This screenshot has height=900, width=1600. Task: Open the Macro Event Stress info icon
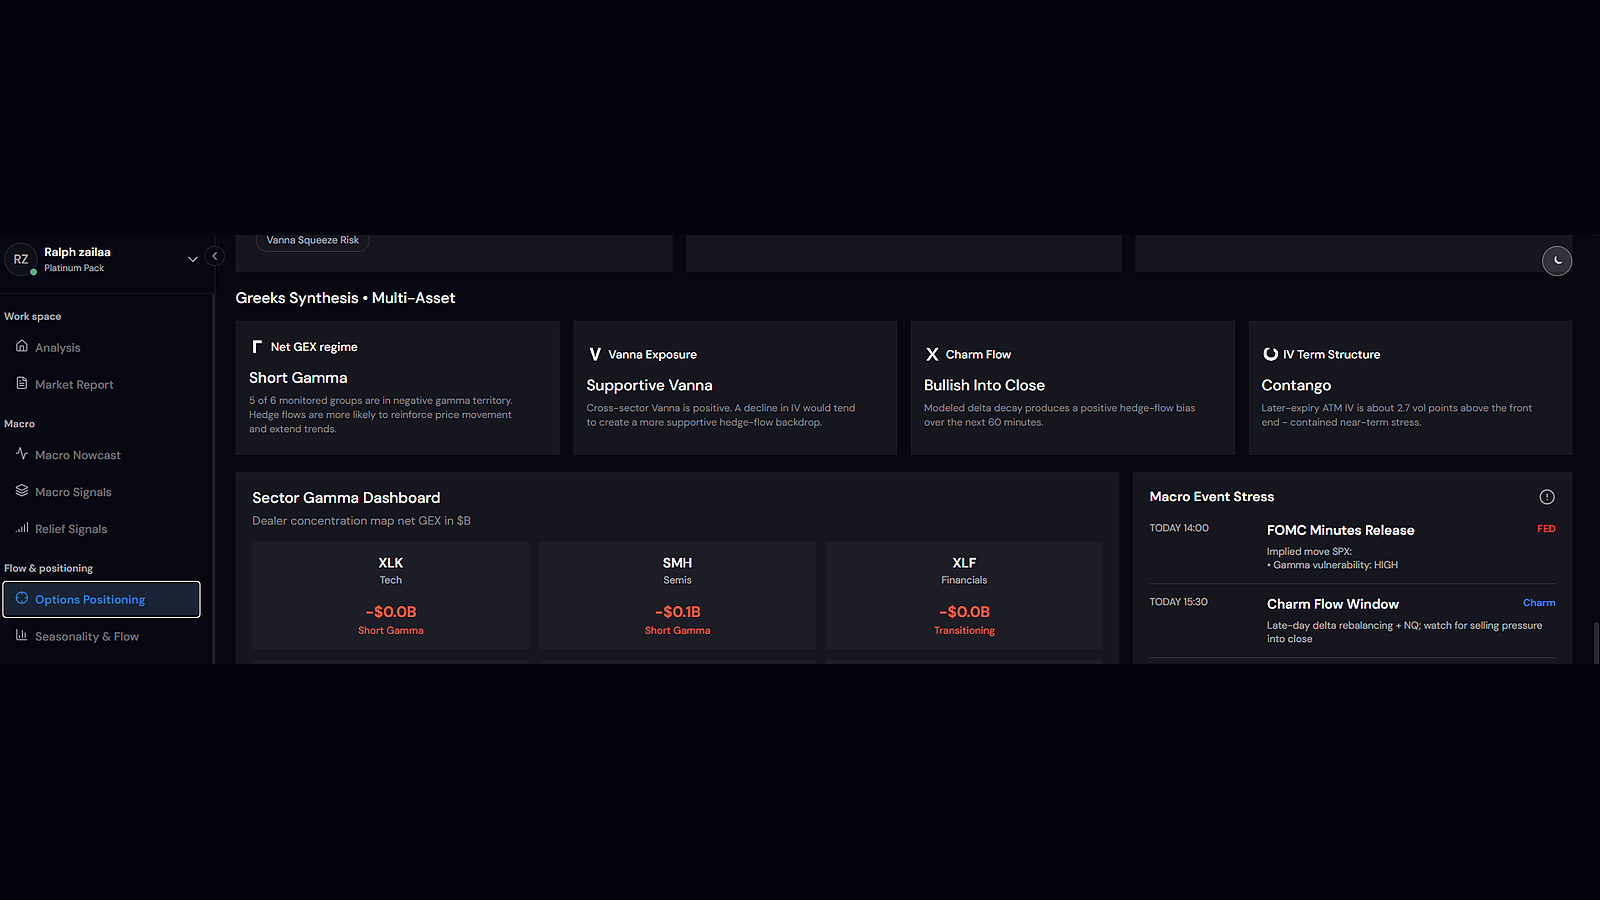click(x=1547, y=497)
